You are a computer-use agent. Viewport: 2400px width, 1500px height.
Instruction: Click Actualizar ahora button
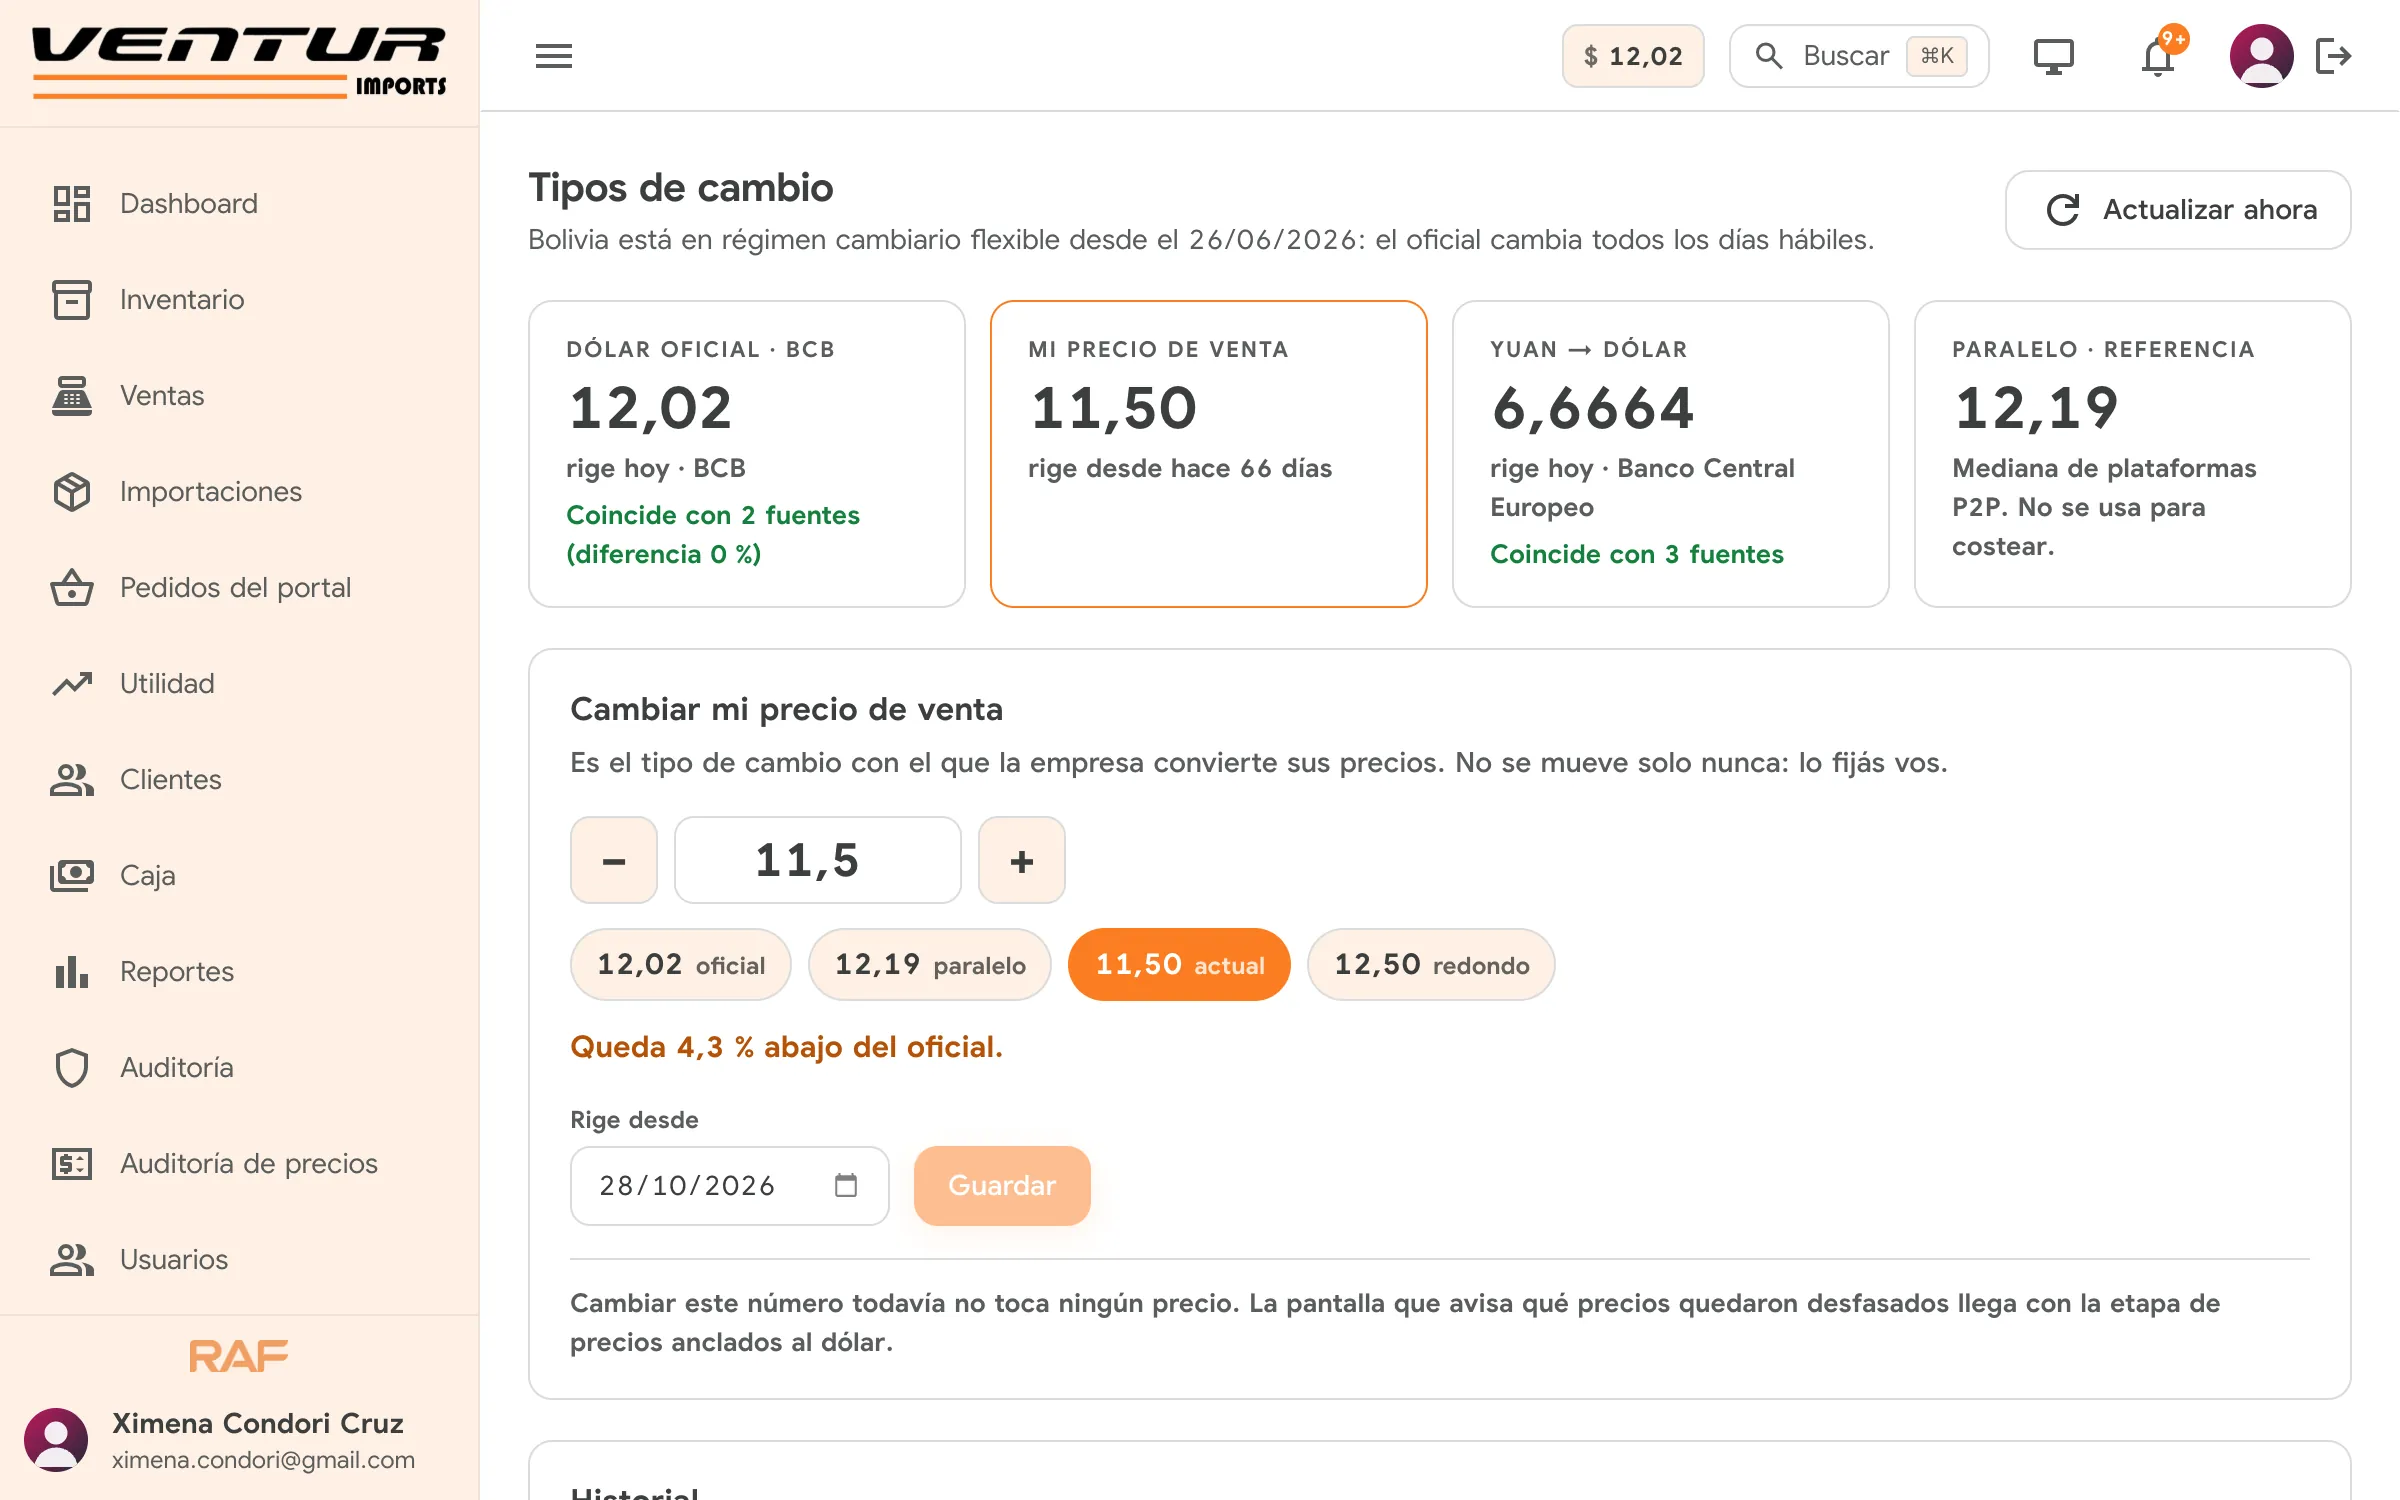2178,210
